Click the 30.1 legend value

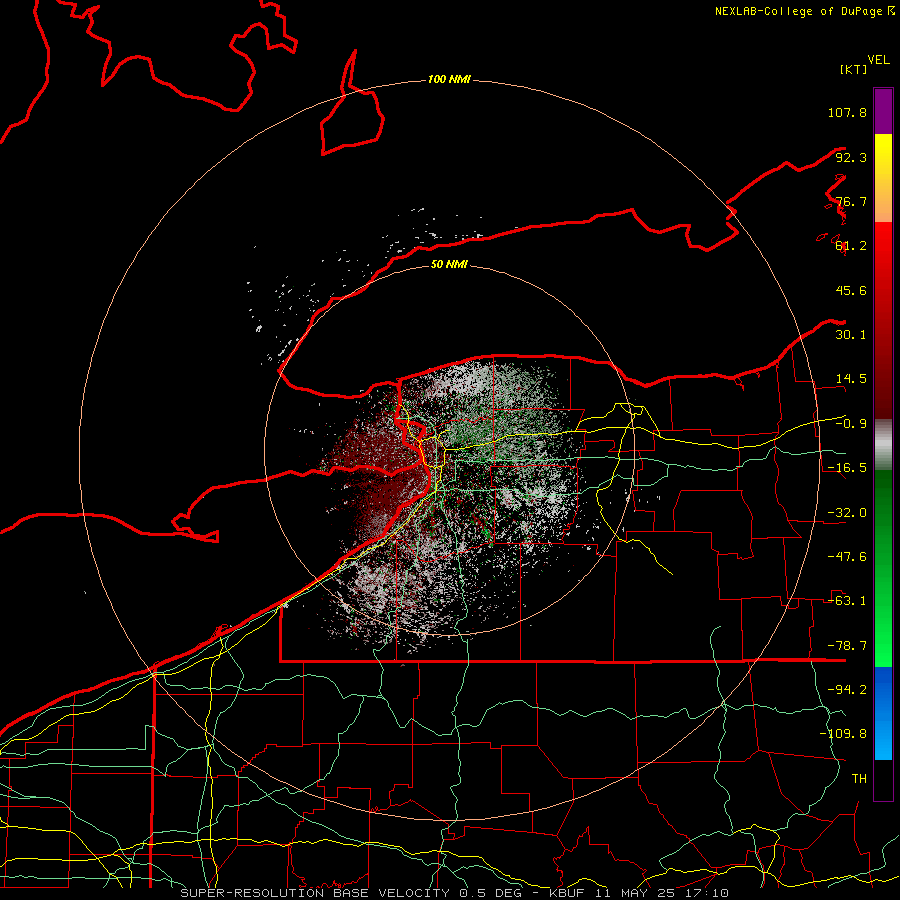pos(851,335)
